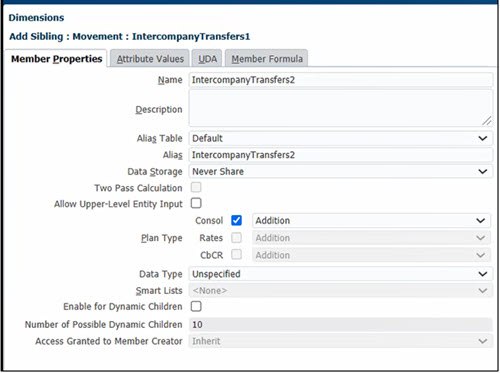Open the Rates aggregation dropdown

[371, 238]
